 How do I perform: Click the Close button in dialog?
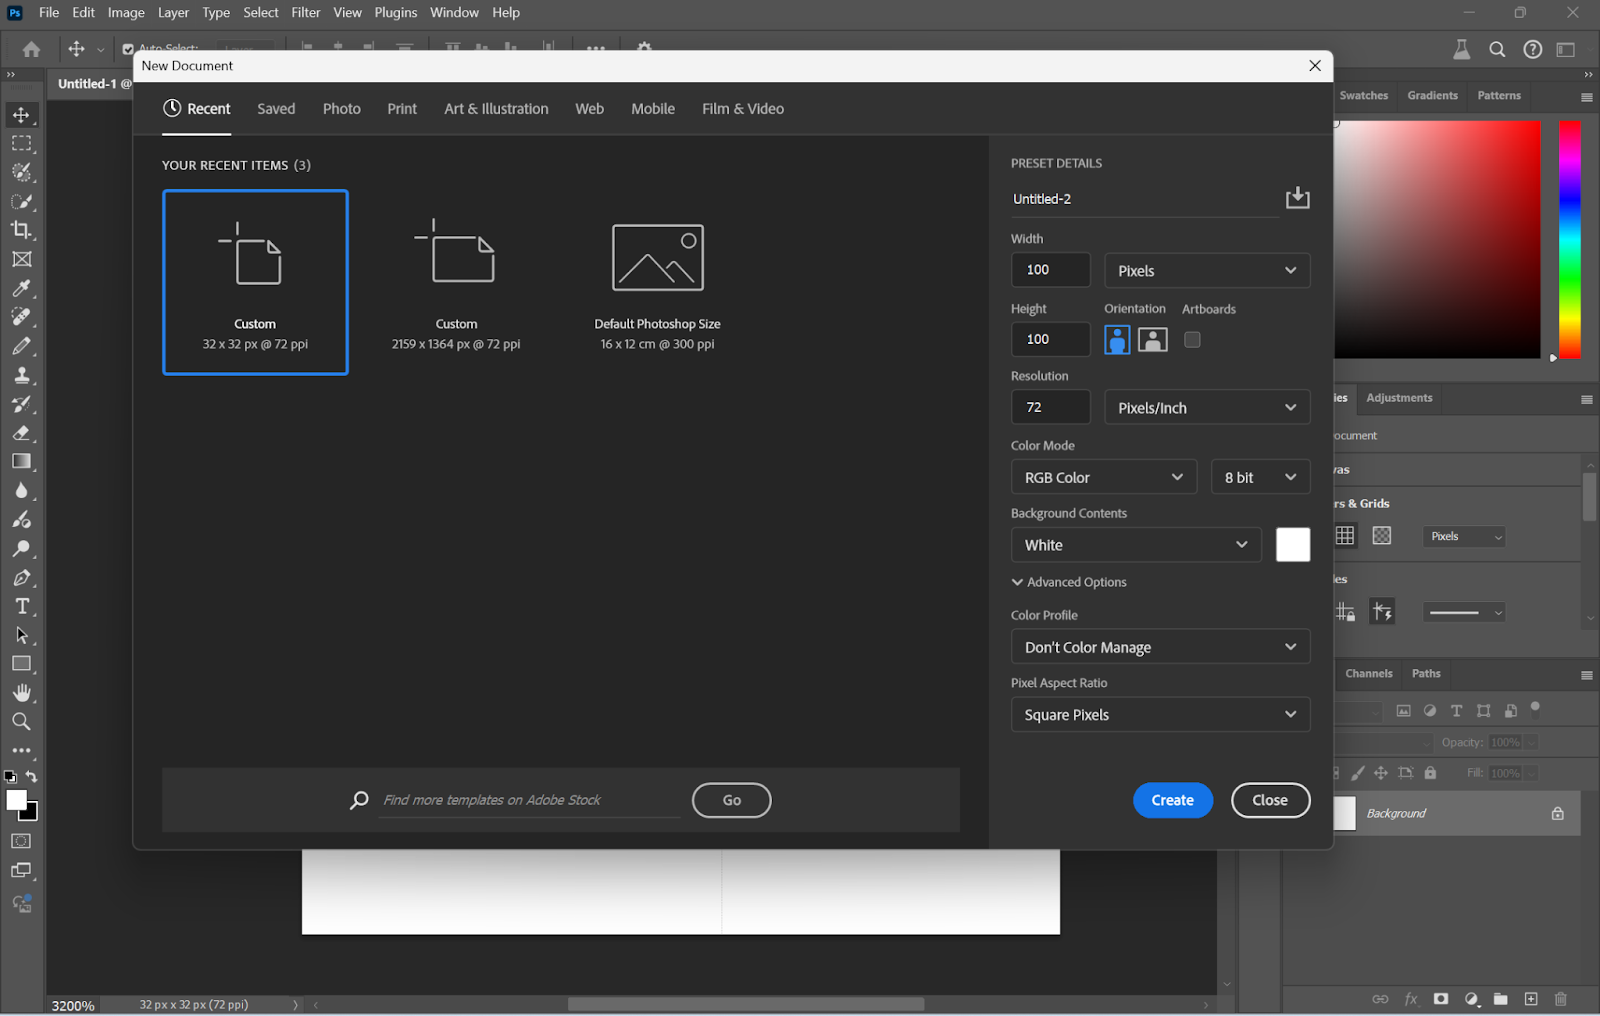pyautogui.click(x=1270, y=800)
